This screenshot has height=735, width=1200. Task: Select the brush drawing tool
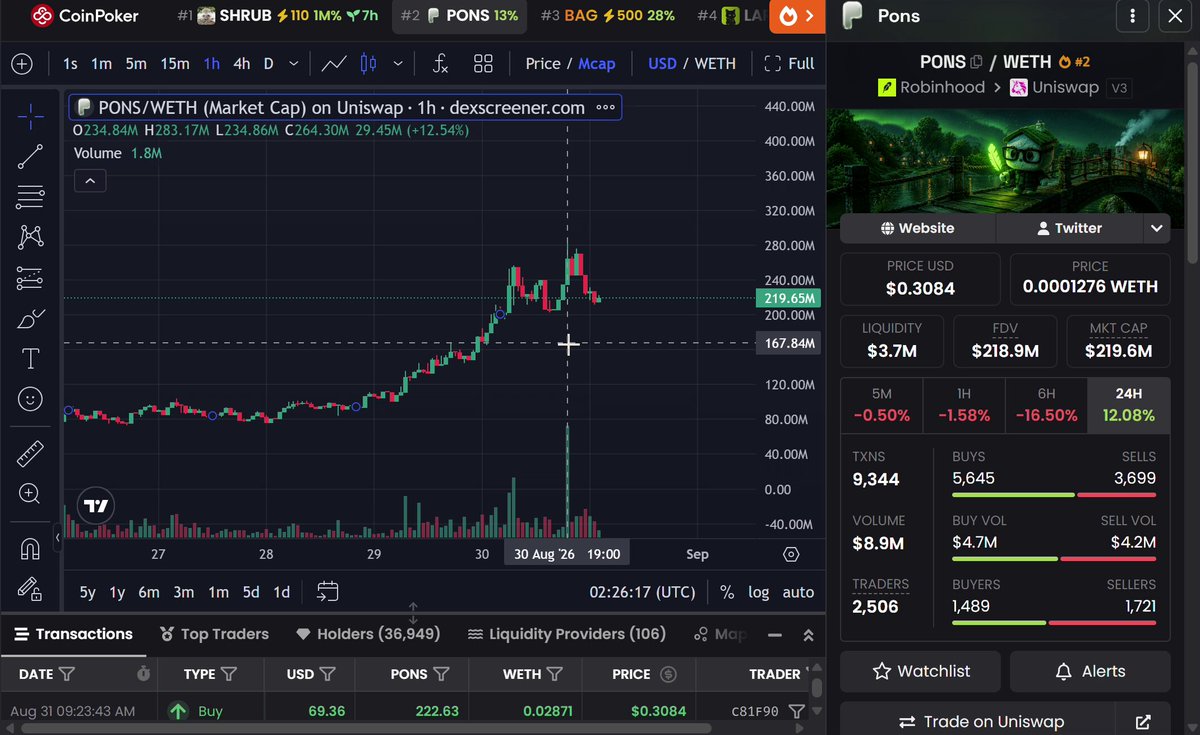[30, 319]
